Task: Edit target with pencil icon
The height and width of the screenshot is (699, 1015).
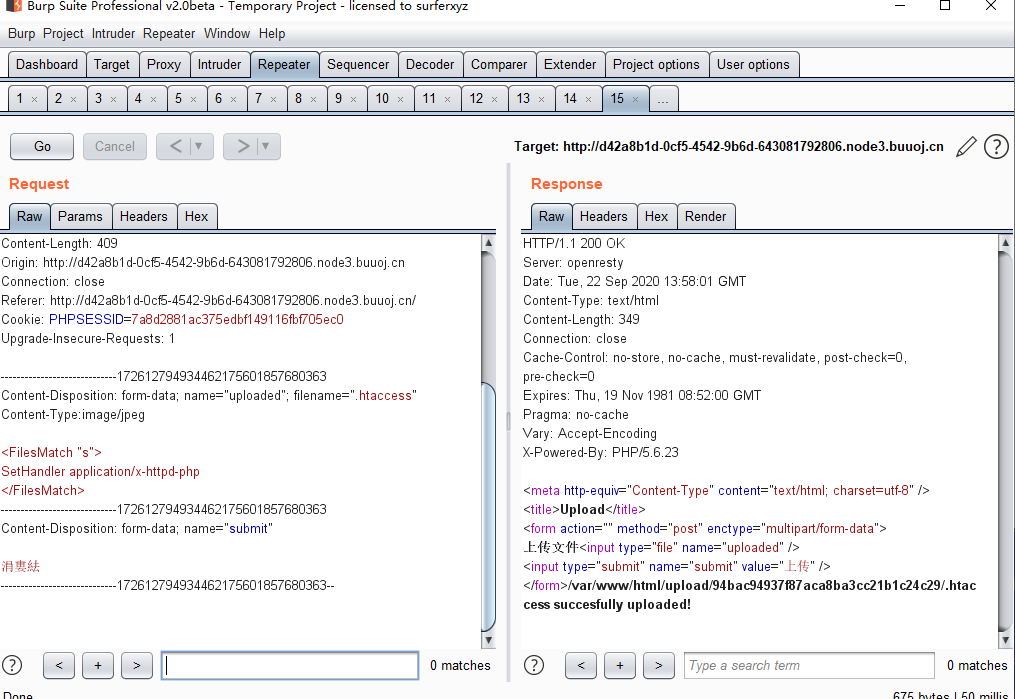Action: click(966, 147)
